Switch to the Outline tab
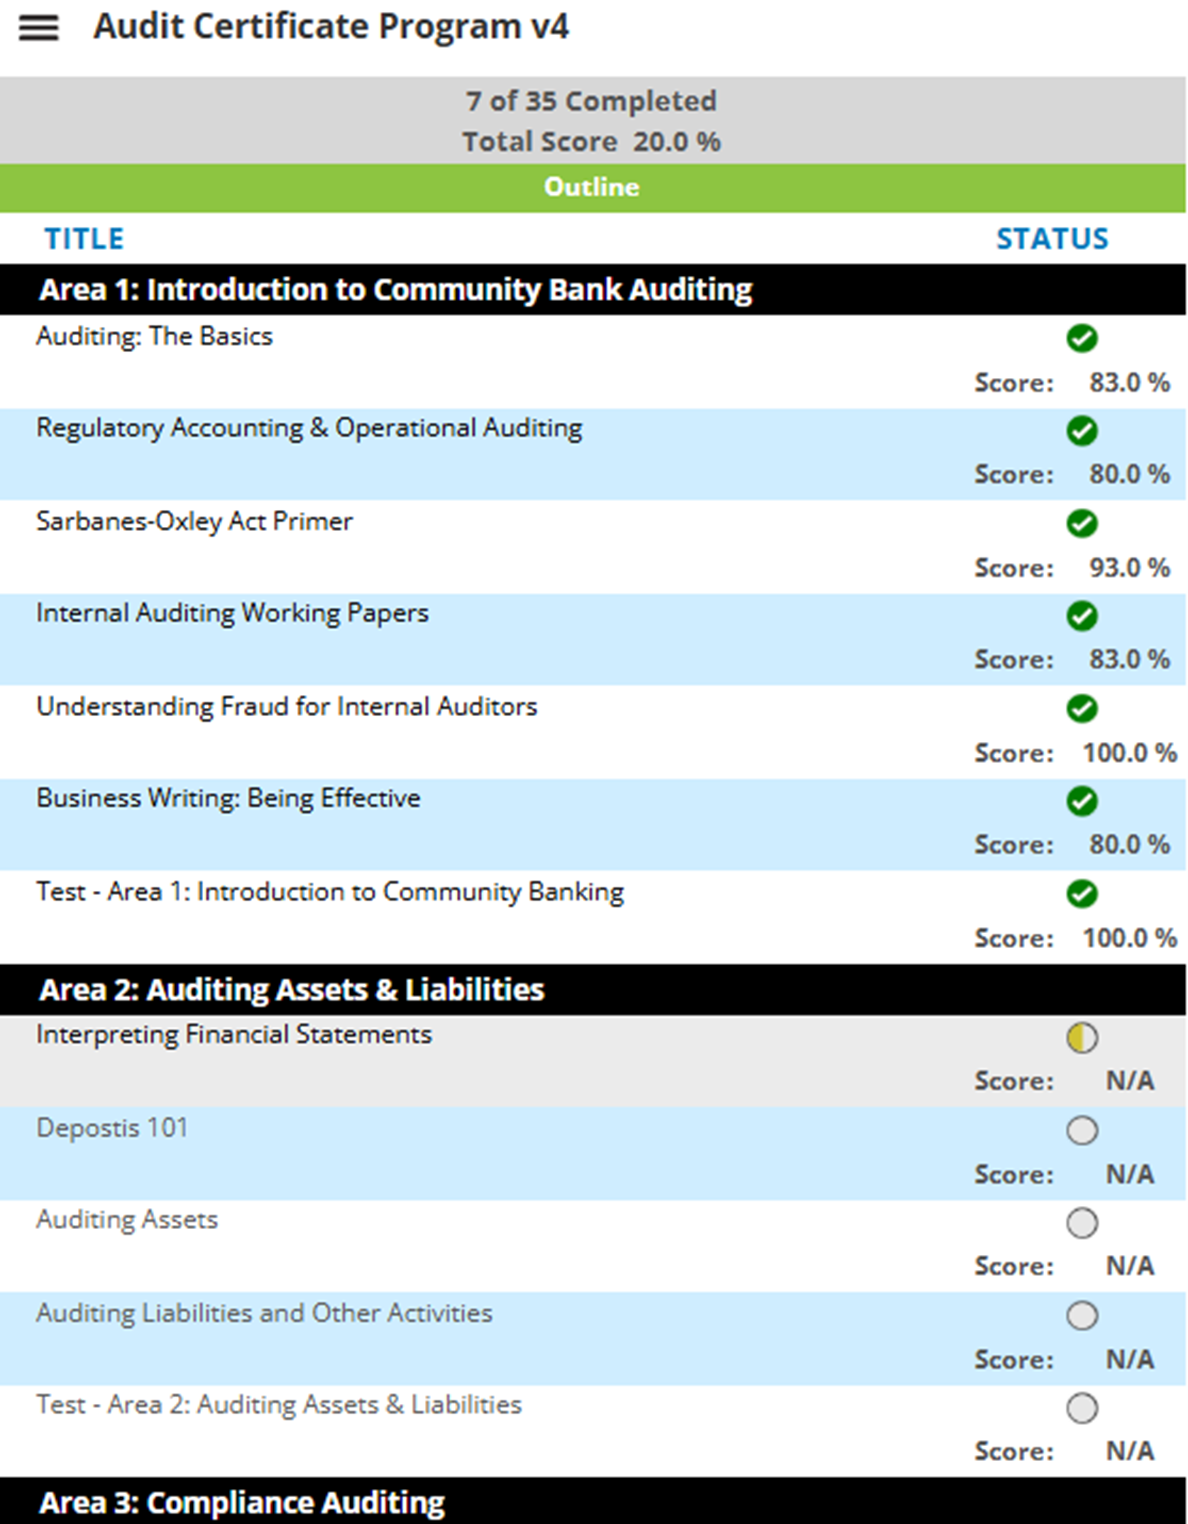 [x=591, y=186]
